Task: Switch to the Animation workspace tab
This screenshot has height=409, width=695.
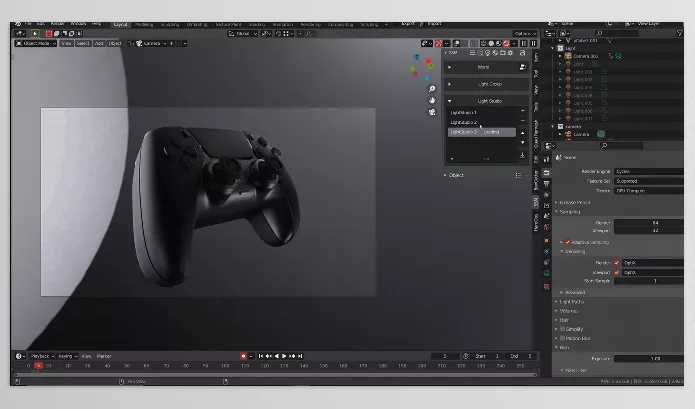Action: click(x=283, y=25)
